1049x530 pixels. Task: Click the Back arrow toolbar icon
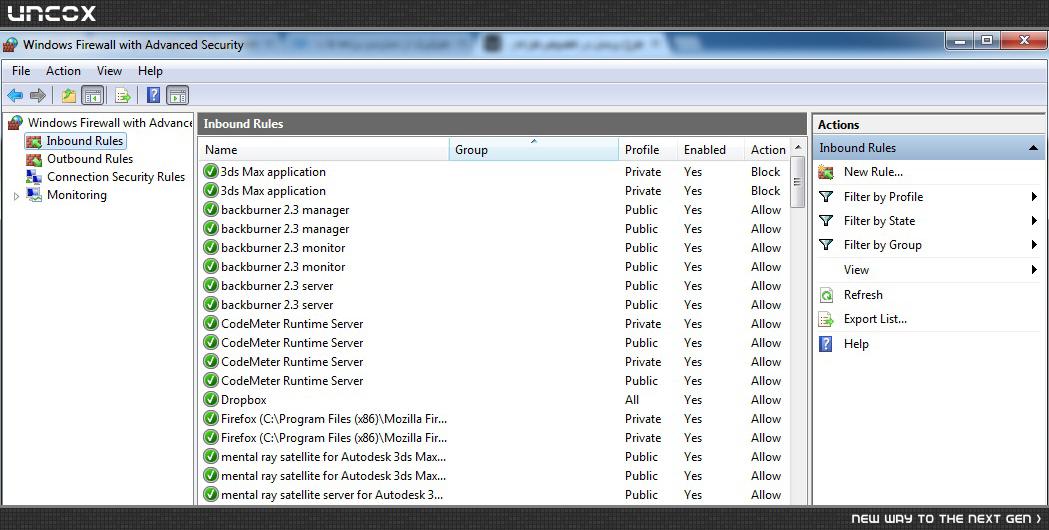pyautogui.click(x=15, y=96)
